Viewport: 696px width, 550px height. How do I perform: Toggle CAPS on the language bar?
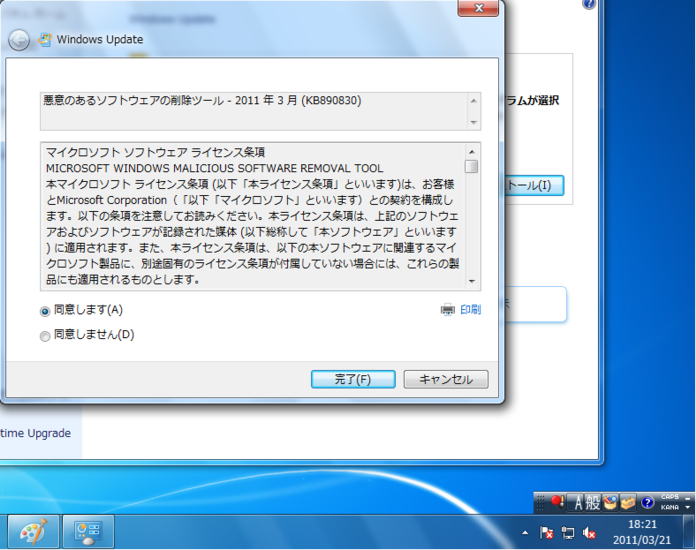click(669, 497)
